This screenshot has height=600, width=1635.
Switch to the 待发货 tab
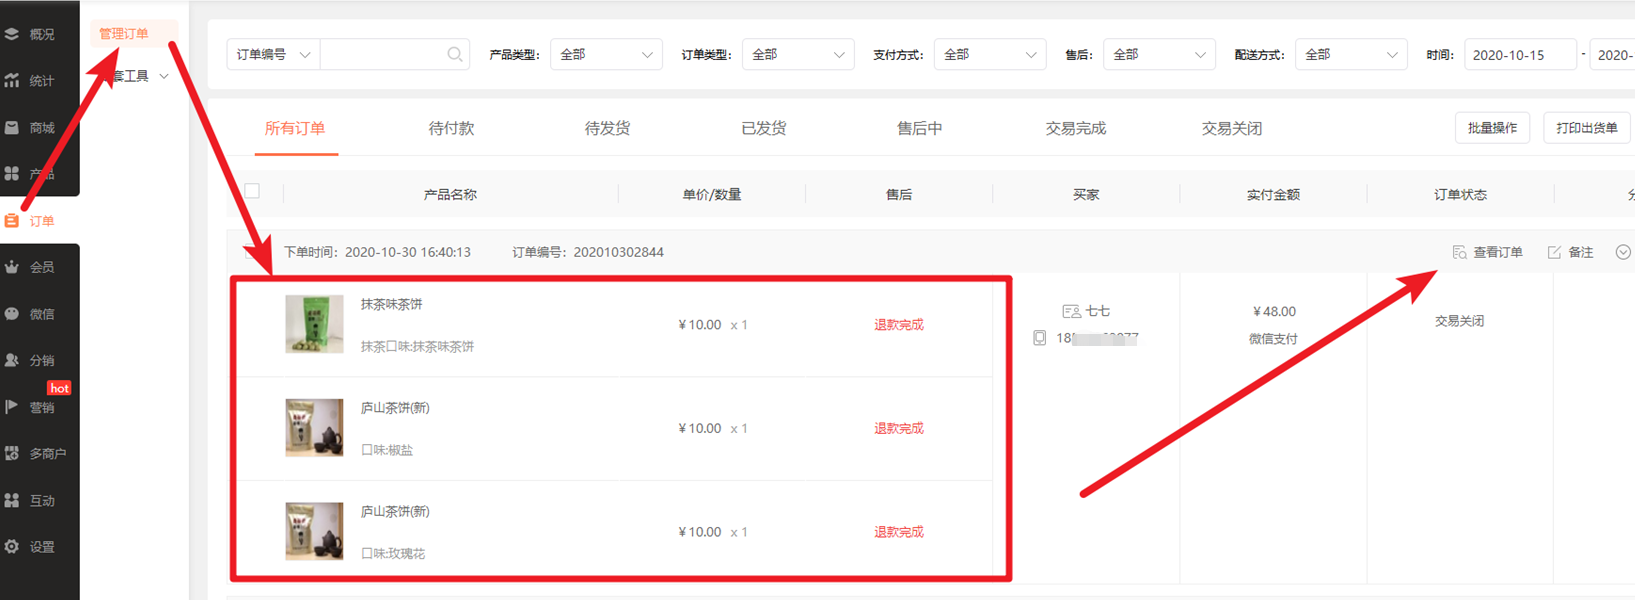[607, 129]
